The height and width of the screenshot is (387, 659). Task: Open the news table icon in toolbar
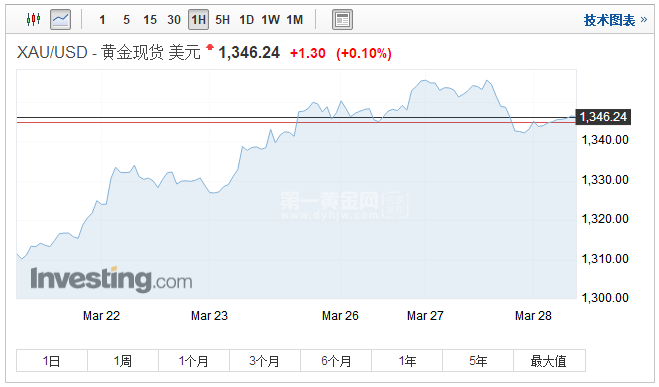343,20
